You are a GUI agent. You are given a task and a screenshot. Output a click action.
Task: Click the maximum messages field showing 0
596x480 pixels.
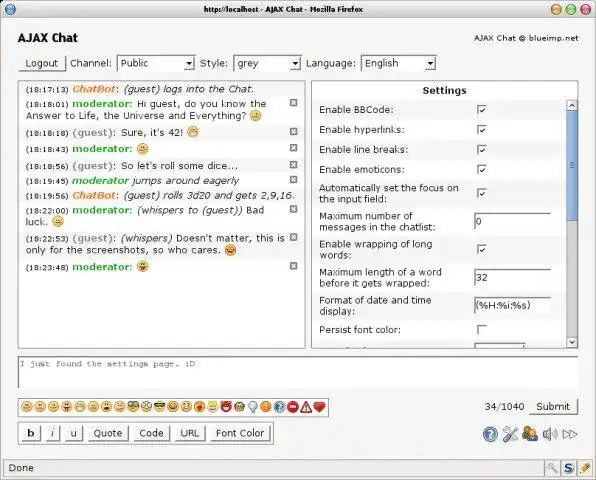512,221
